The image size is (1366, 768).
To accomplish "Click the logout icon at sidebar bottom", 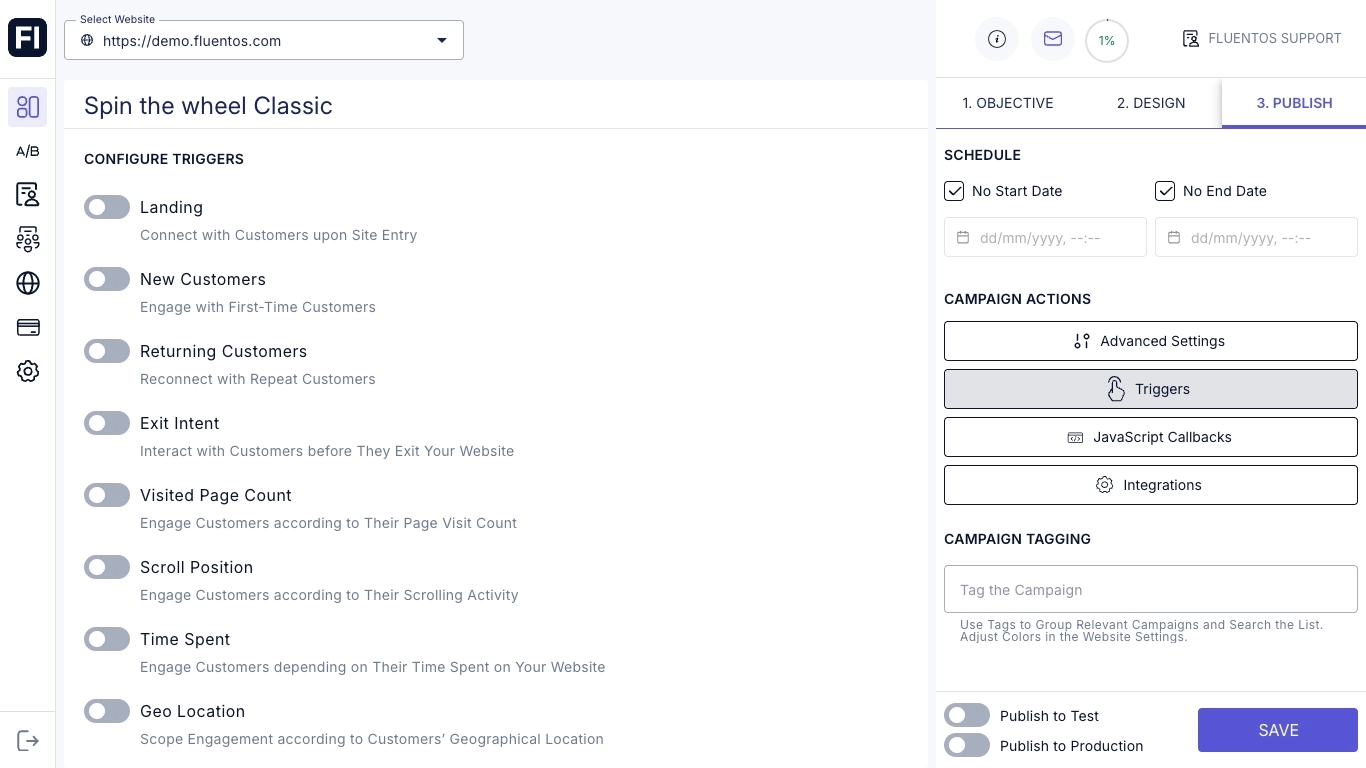I will (x=28, y=741).
